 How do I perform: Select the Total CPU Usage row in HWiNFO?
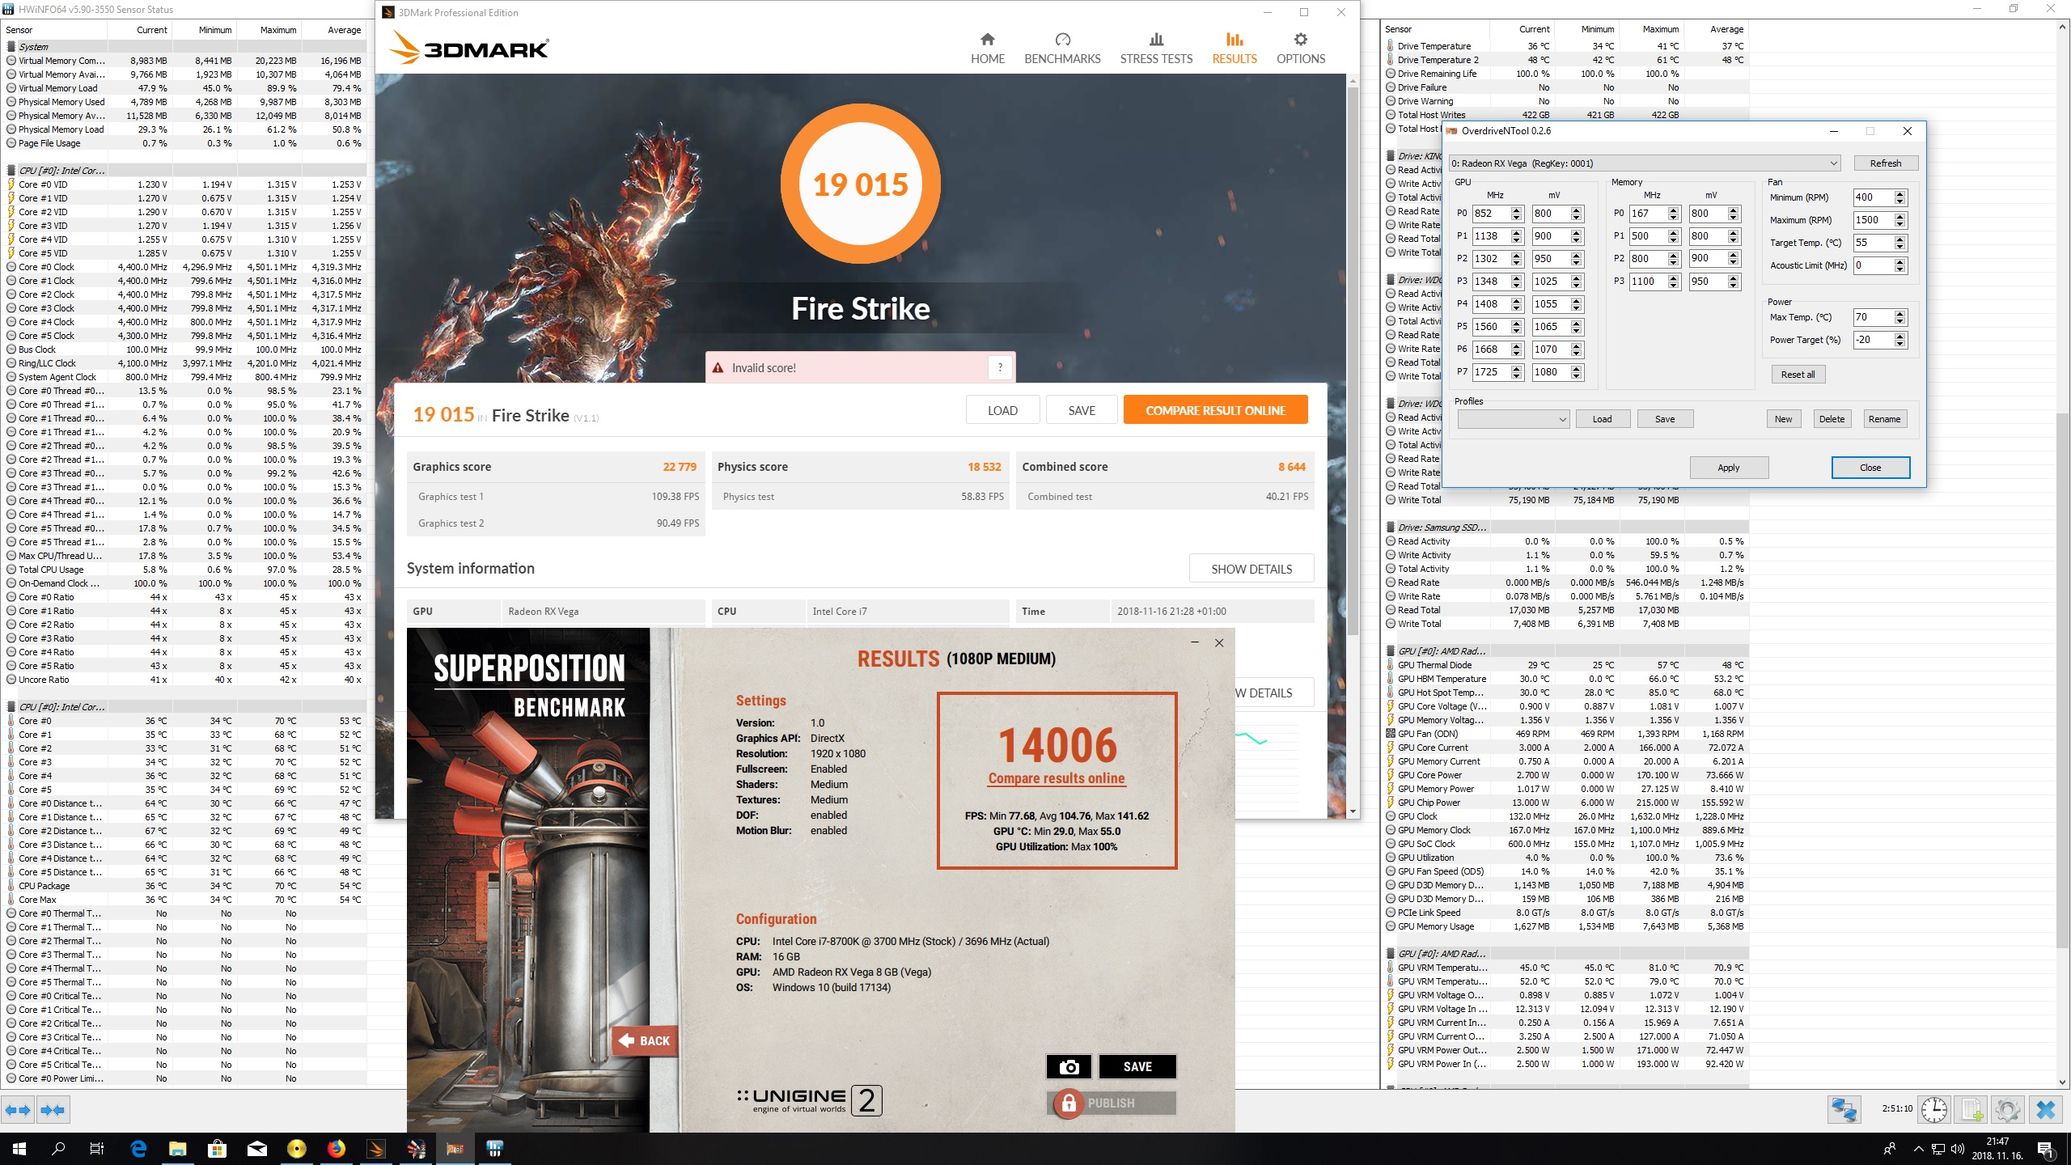(185, 570)
